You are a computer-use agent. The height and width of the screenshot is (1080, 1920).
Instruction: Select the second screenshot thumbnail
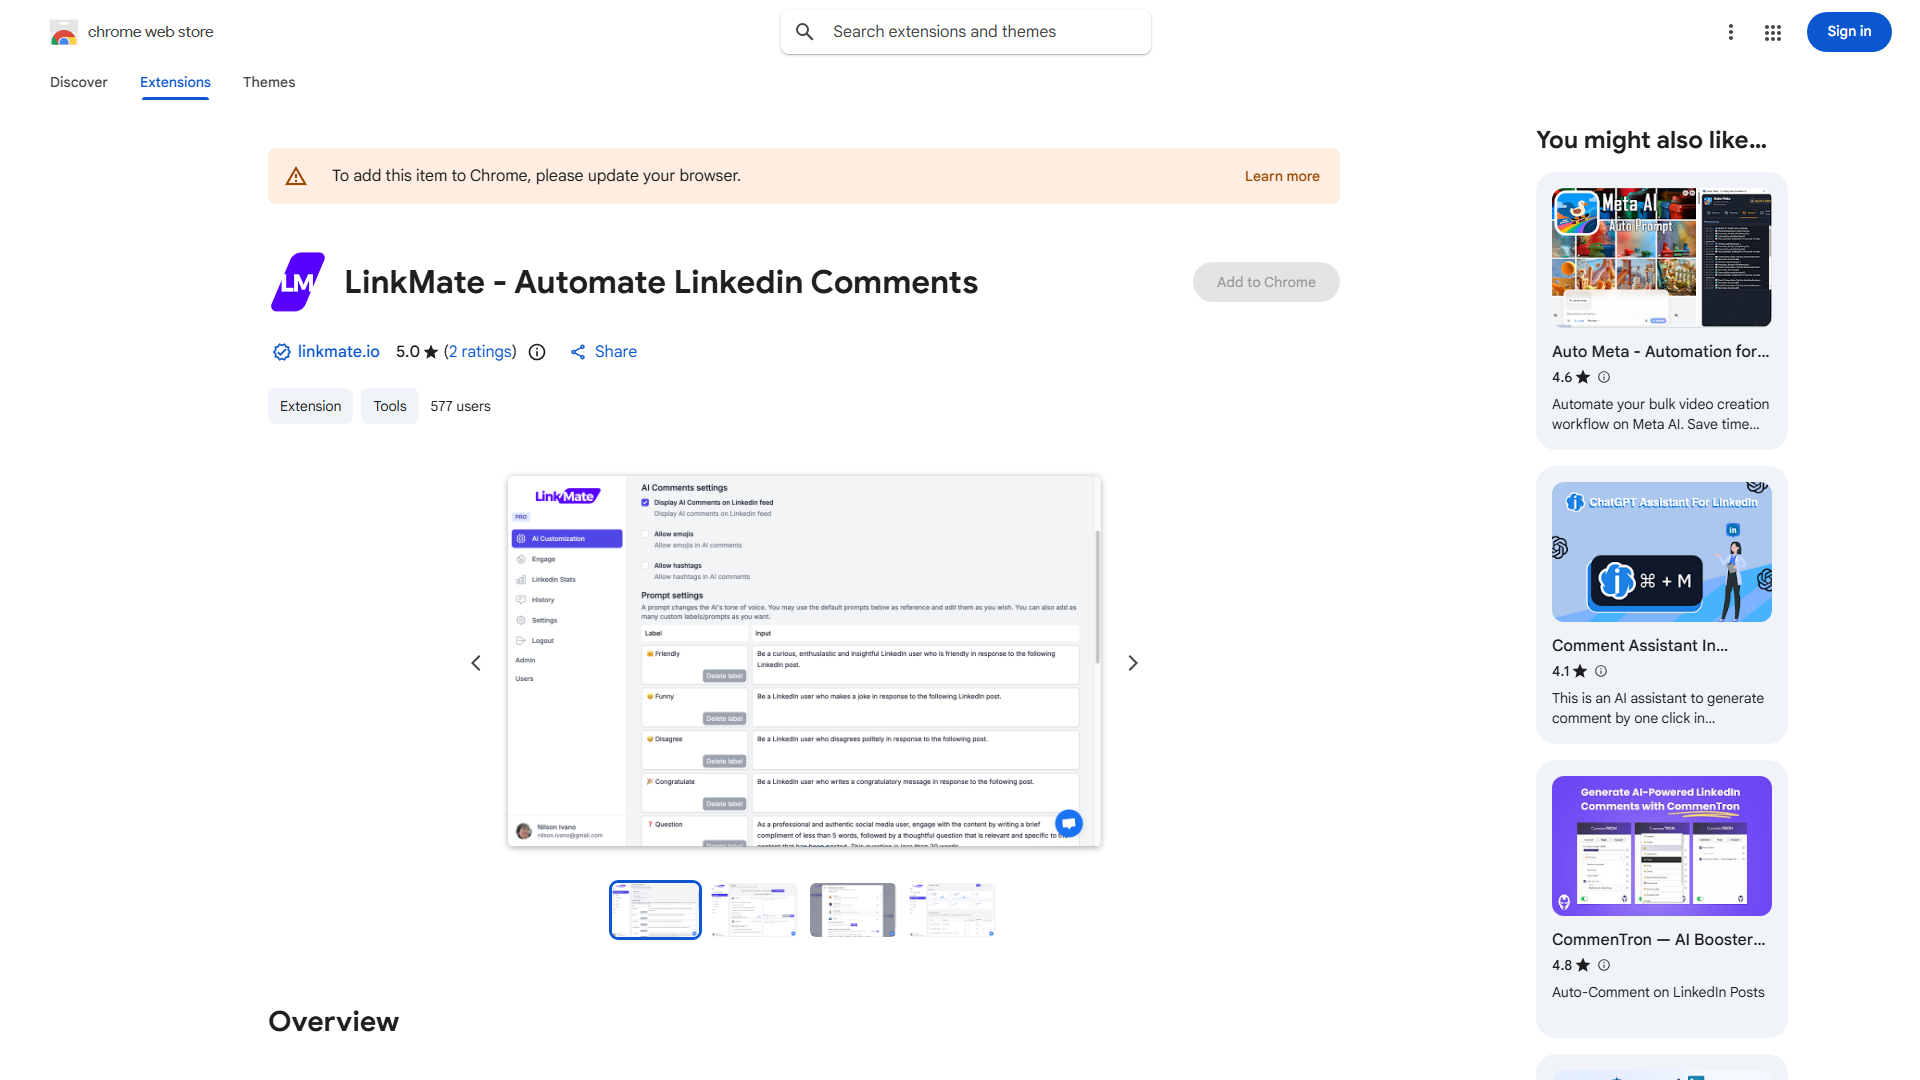click(x=754, y=910)
